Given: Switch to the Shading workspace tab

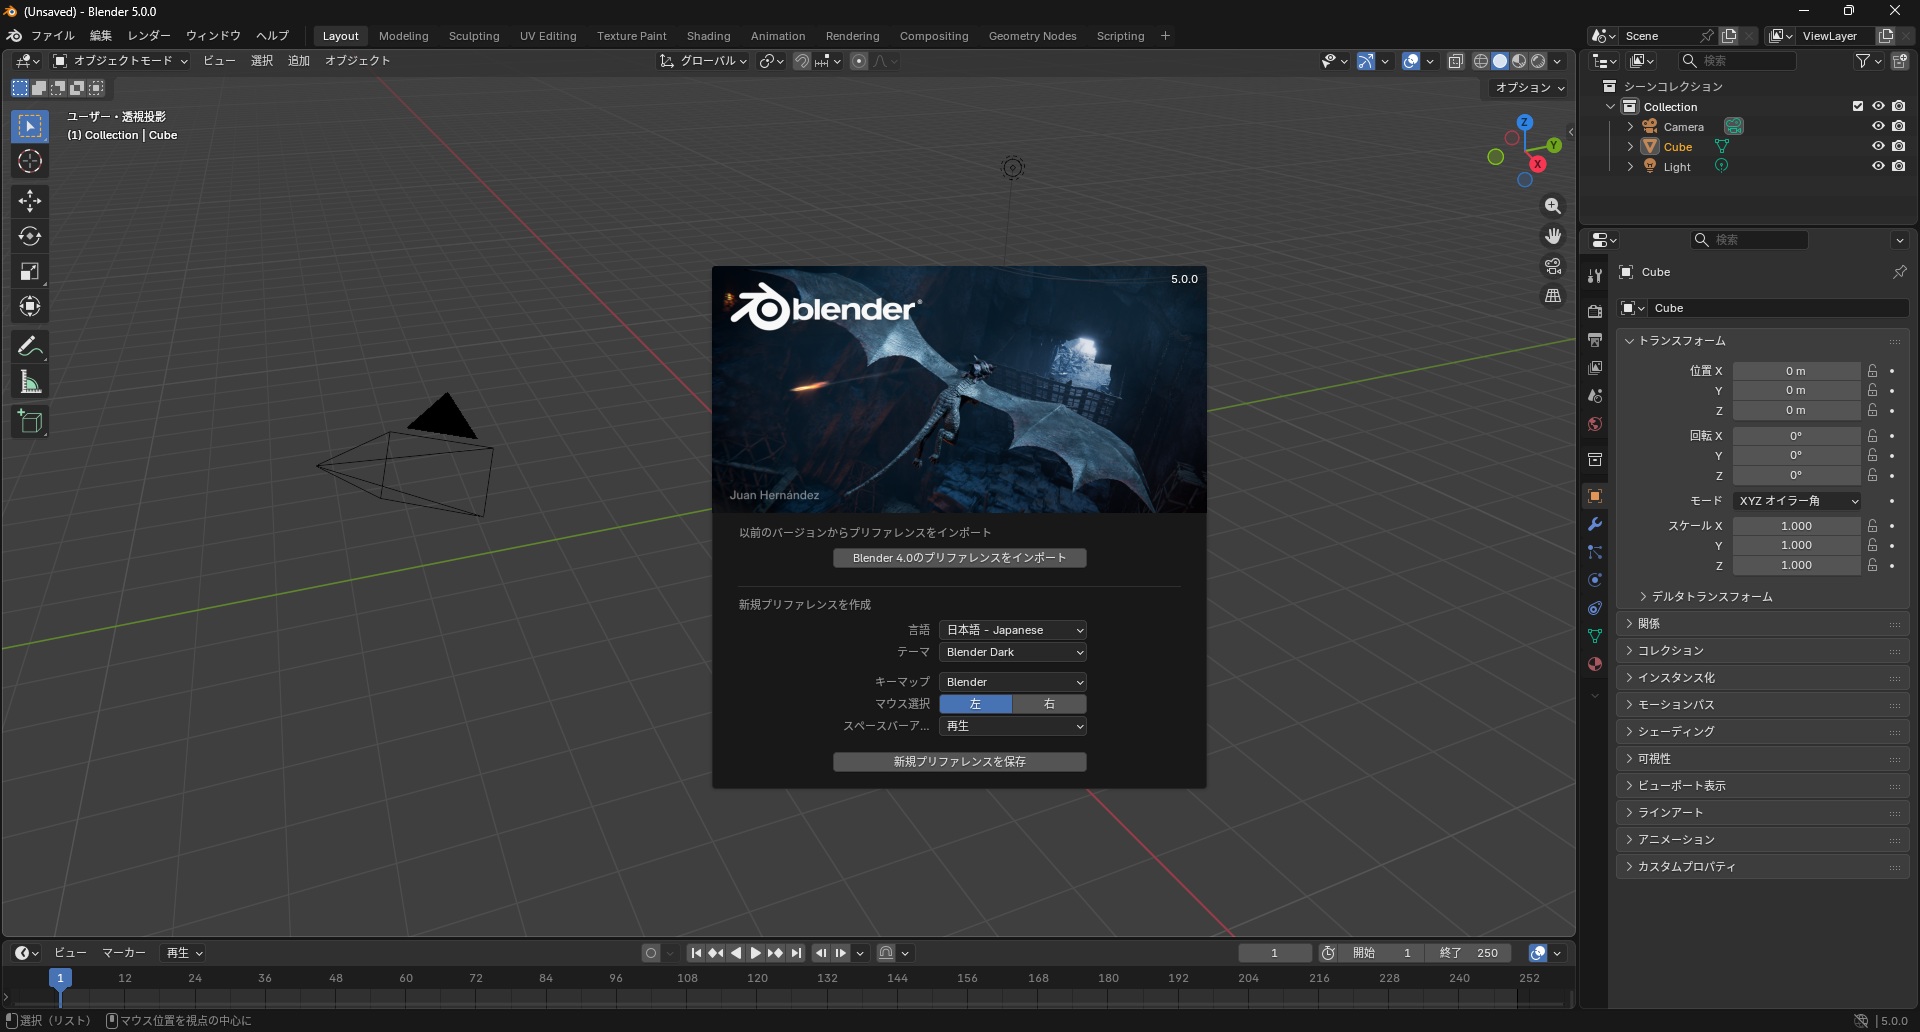Looking at the screenshot, I should click(708, 35).
